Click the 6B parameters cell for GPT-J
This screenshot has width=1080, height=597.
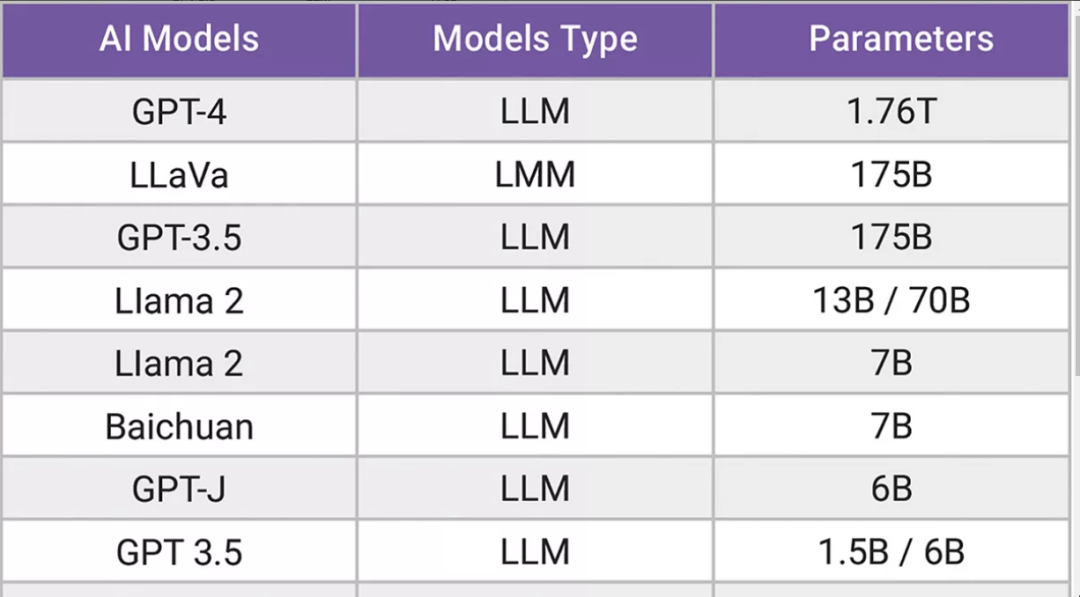(x=891, y=488)
